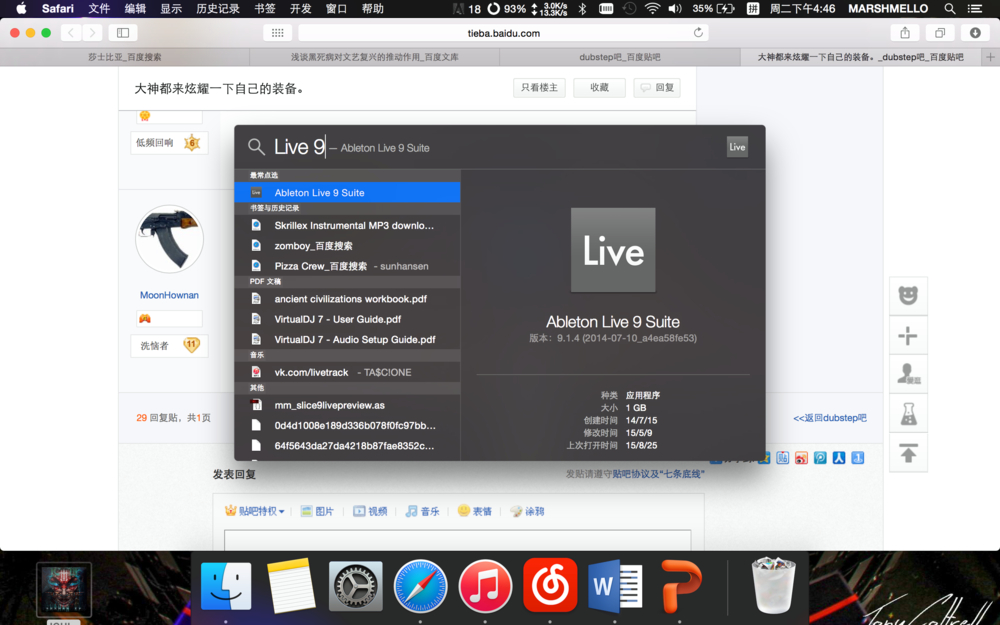Click 音乐 insert button in reply toolbar
Viewport: 1000px width, 625px height.
point(422,511)
